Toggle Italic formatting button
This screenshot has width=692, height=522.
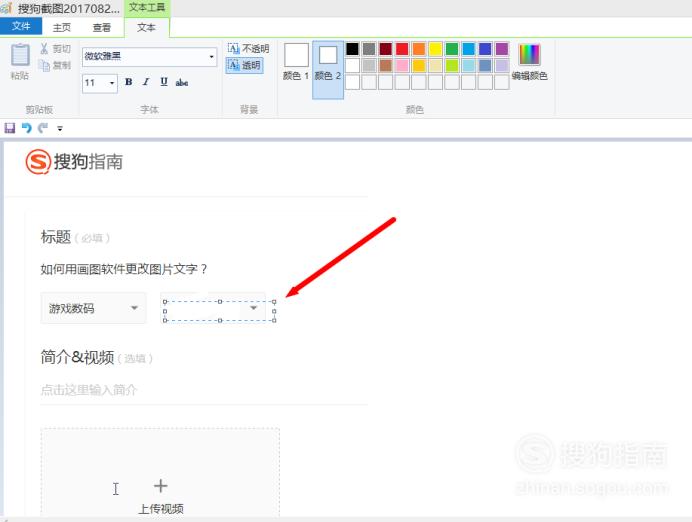point(146,82)
